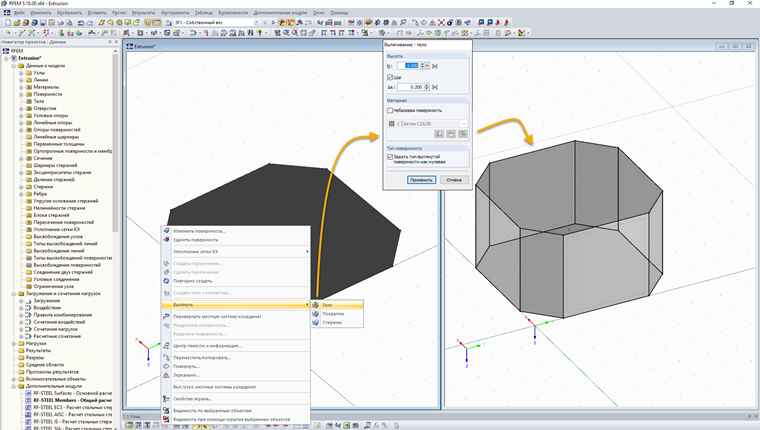Open the load case ЗГ1 dropdown
Viewport: 760px width, 430px height.
click(256, 22)
